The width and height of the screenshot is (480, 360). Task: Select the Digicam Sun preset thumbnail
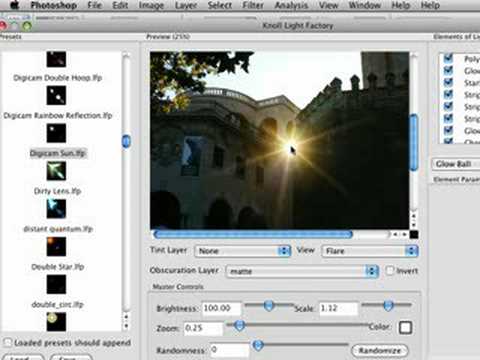56,133
